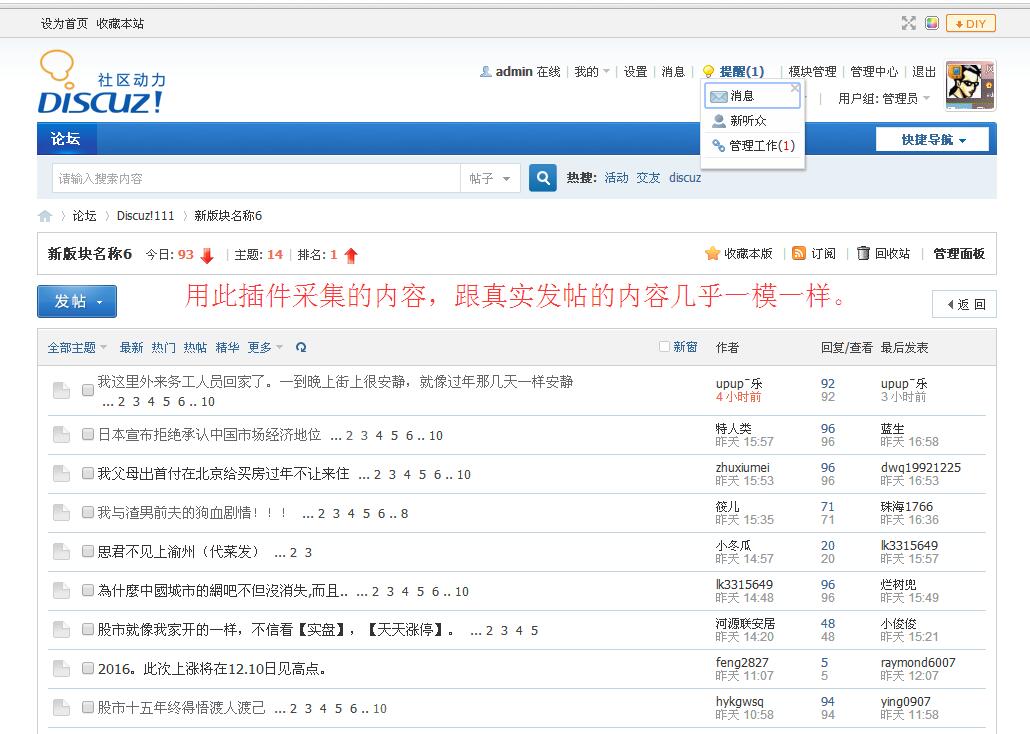Click the Discuz!111 breadcrumb link
1030x734 pixels.
coord(145,216)
